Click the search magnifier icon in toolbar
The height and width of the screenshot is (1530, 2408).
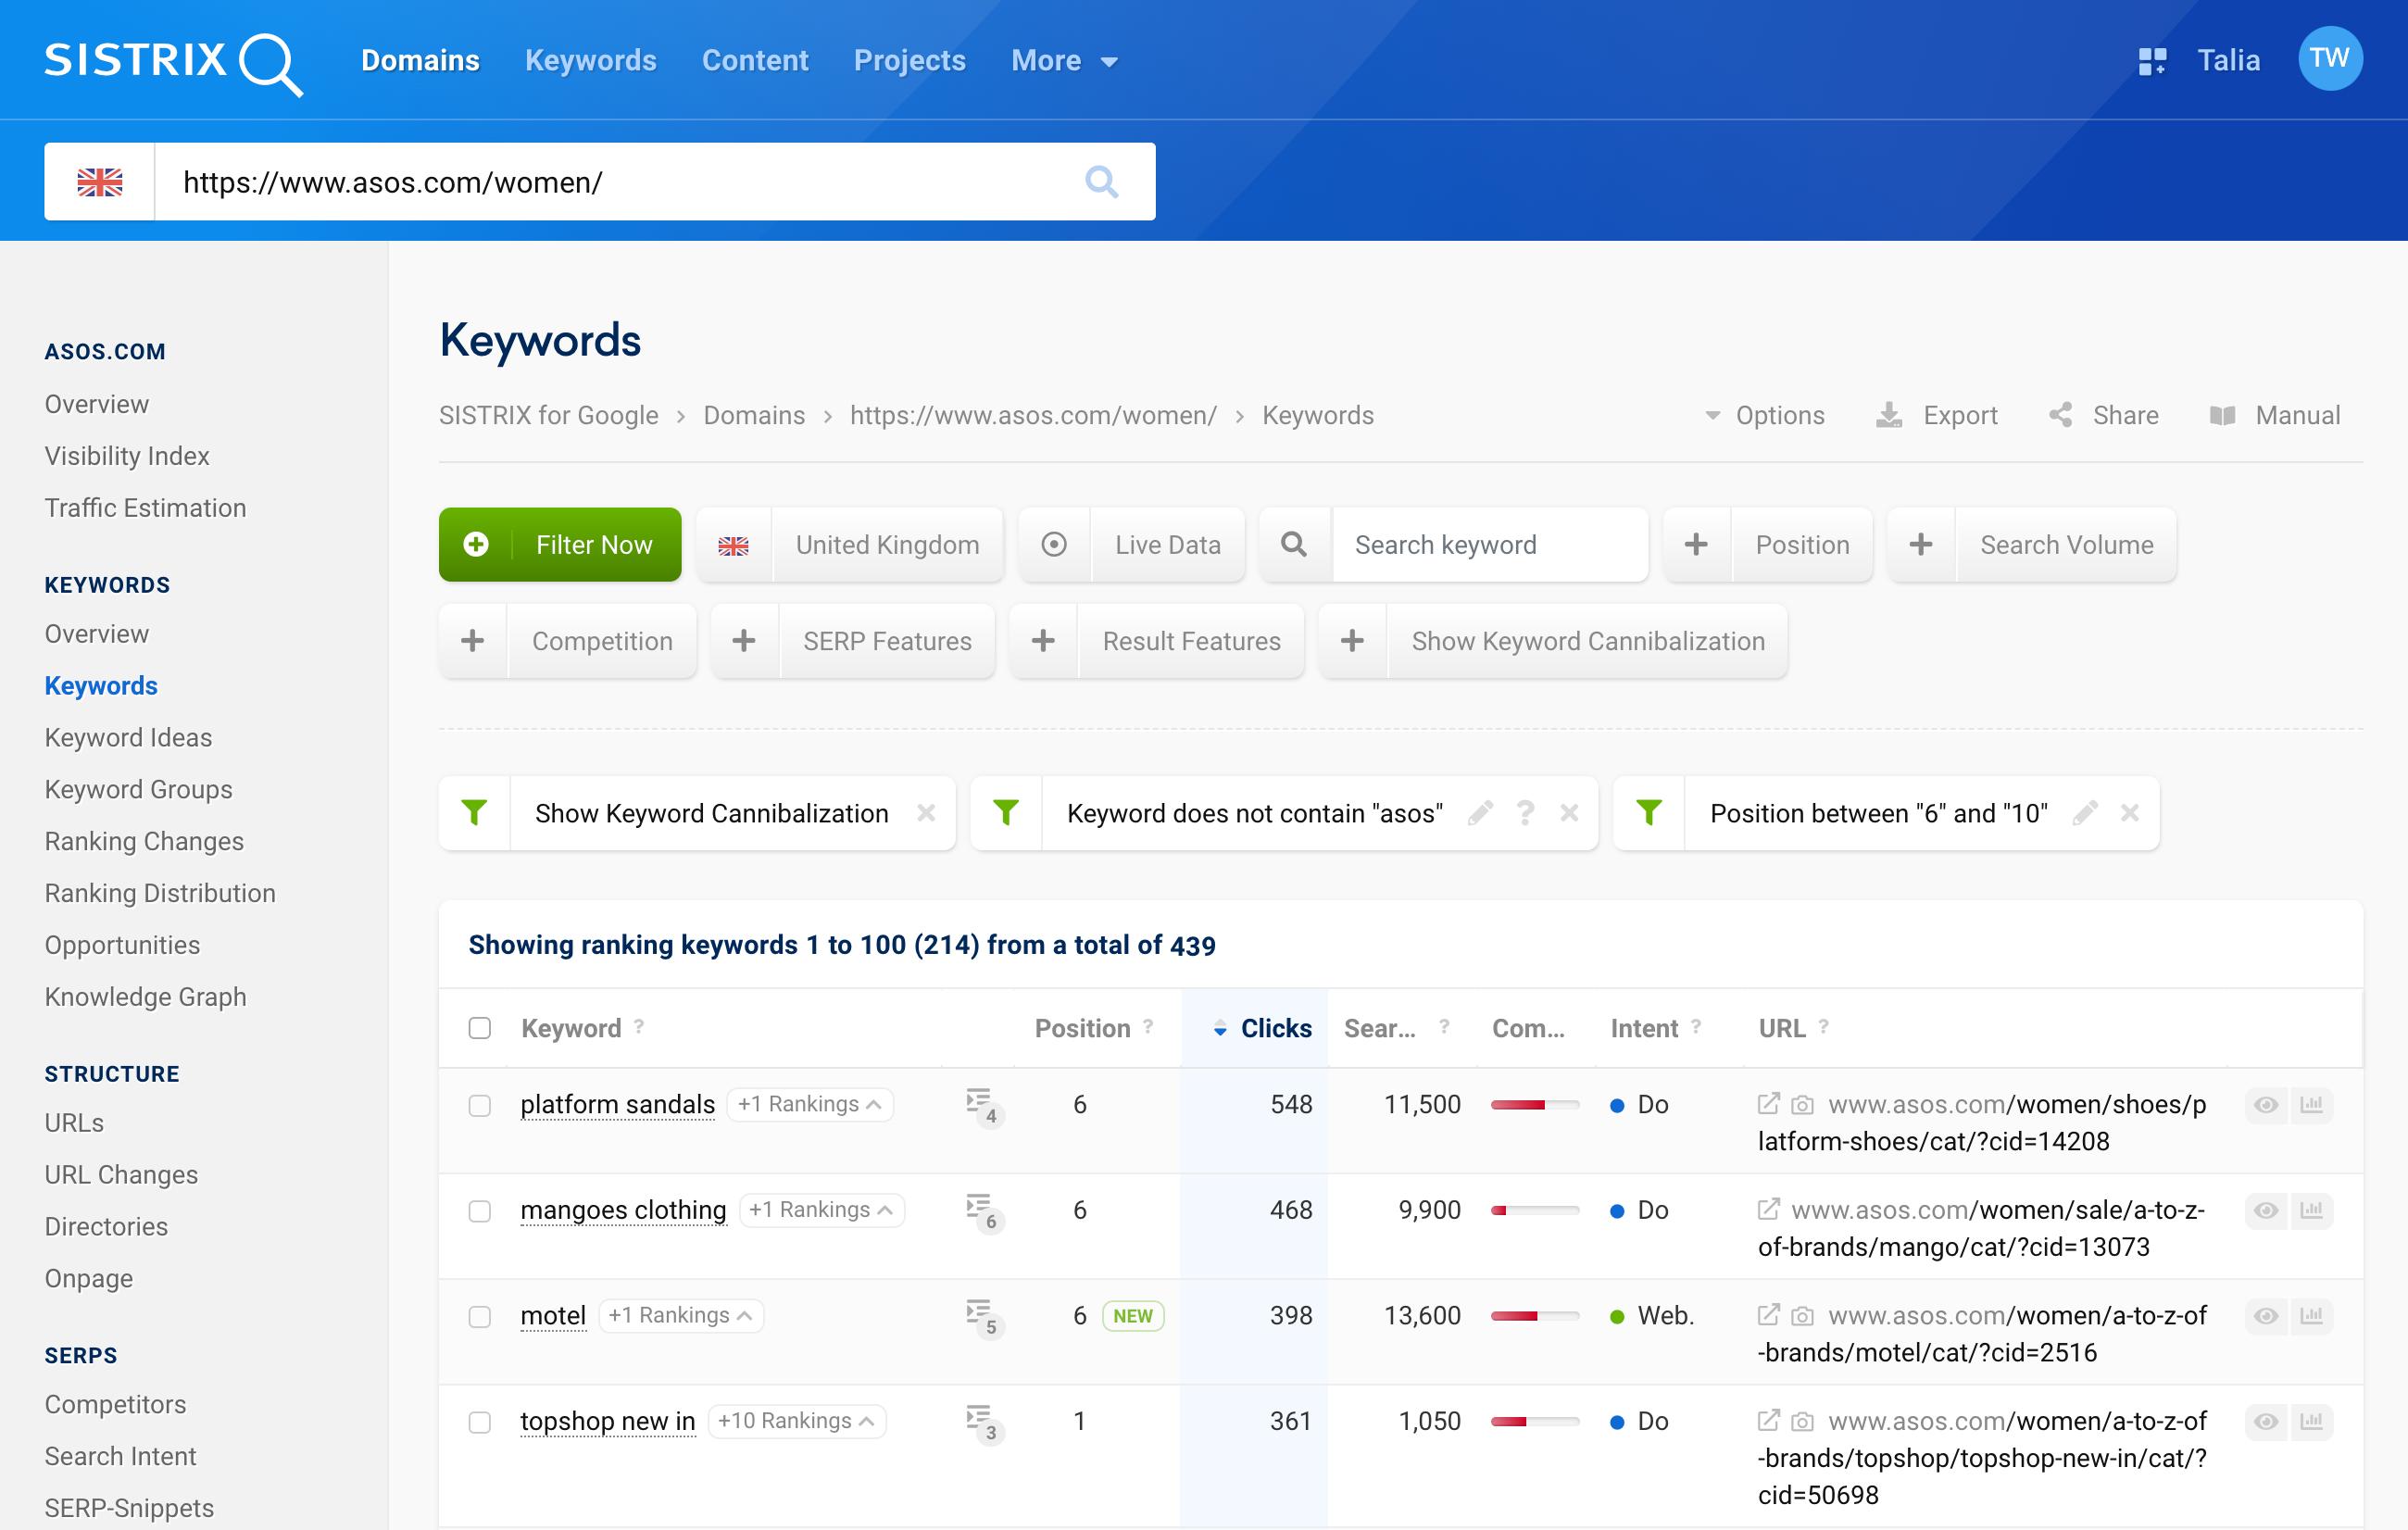click(x=1294, y=544)
